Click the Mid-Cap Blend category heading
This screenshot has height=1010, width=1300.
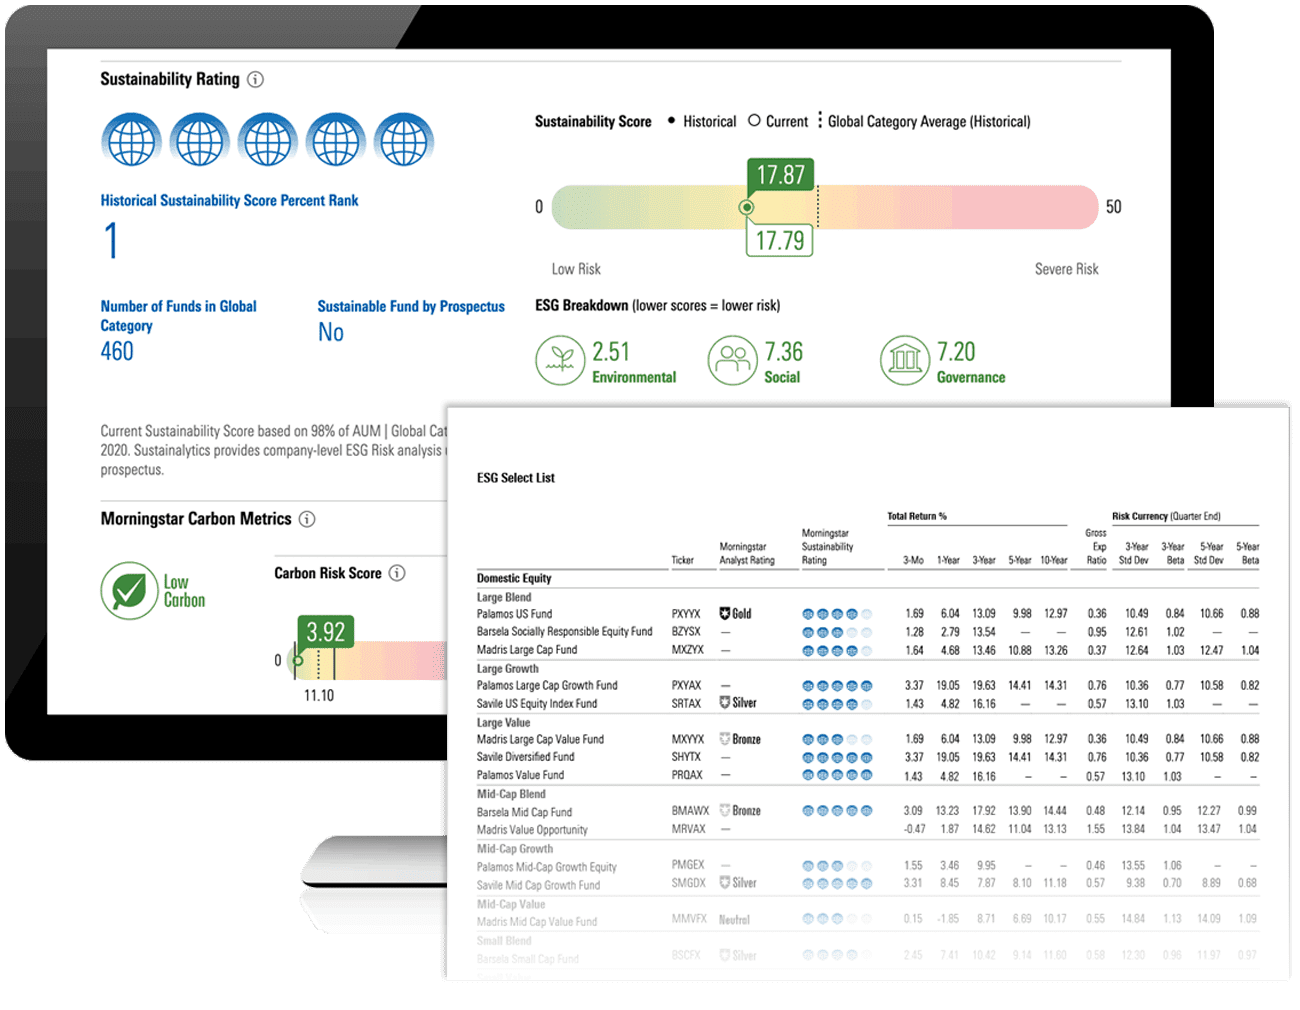(x=511, y=794)
